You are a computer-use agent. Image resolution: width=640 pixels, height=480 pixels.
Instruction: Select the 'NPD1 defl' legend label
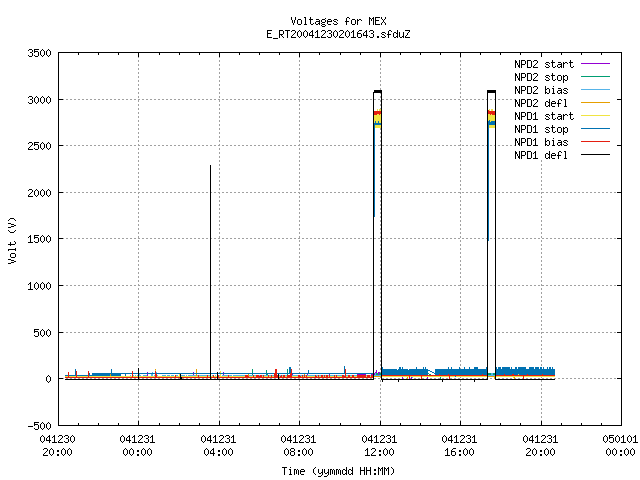coord(541,156)
